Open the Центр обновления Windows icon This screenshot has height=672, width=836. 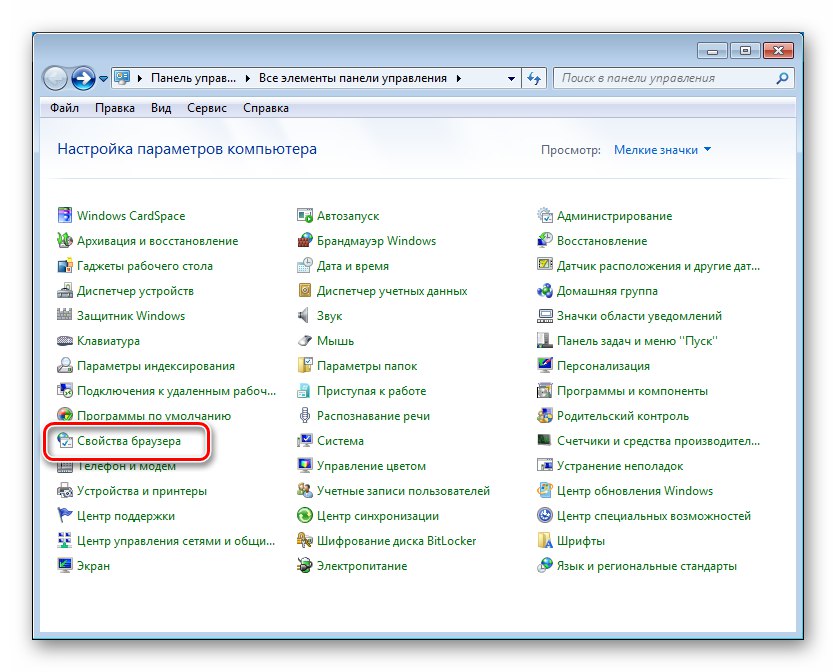coord(544,491)
